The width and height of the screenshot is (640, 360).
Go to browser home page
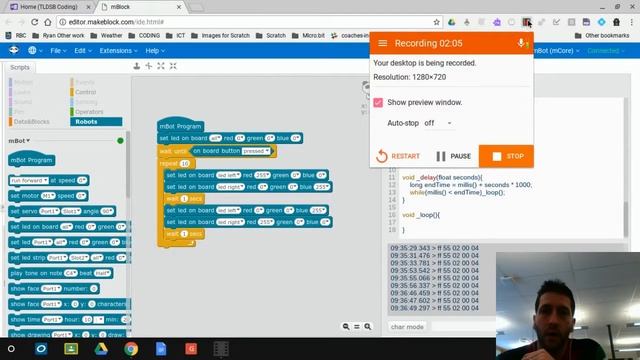[48, 22]
